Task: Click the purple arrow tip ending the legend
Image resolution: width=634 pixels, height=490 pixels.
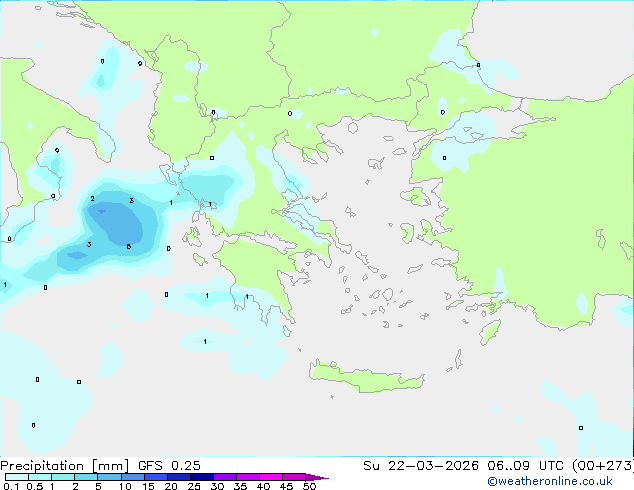Action: point(317,477)
